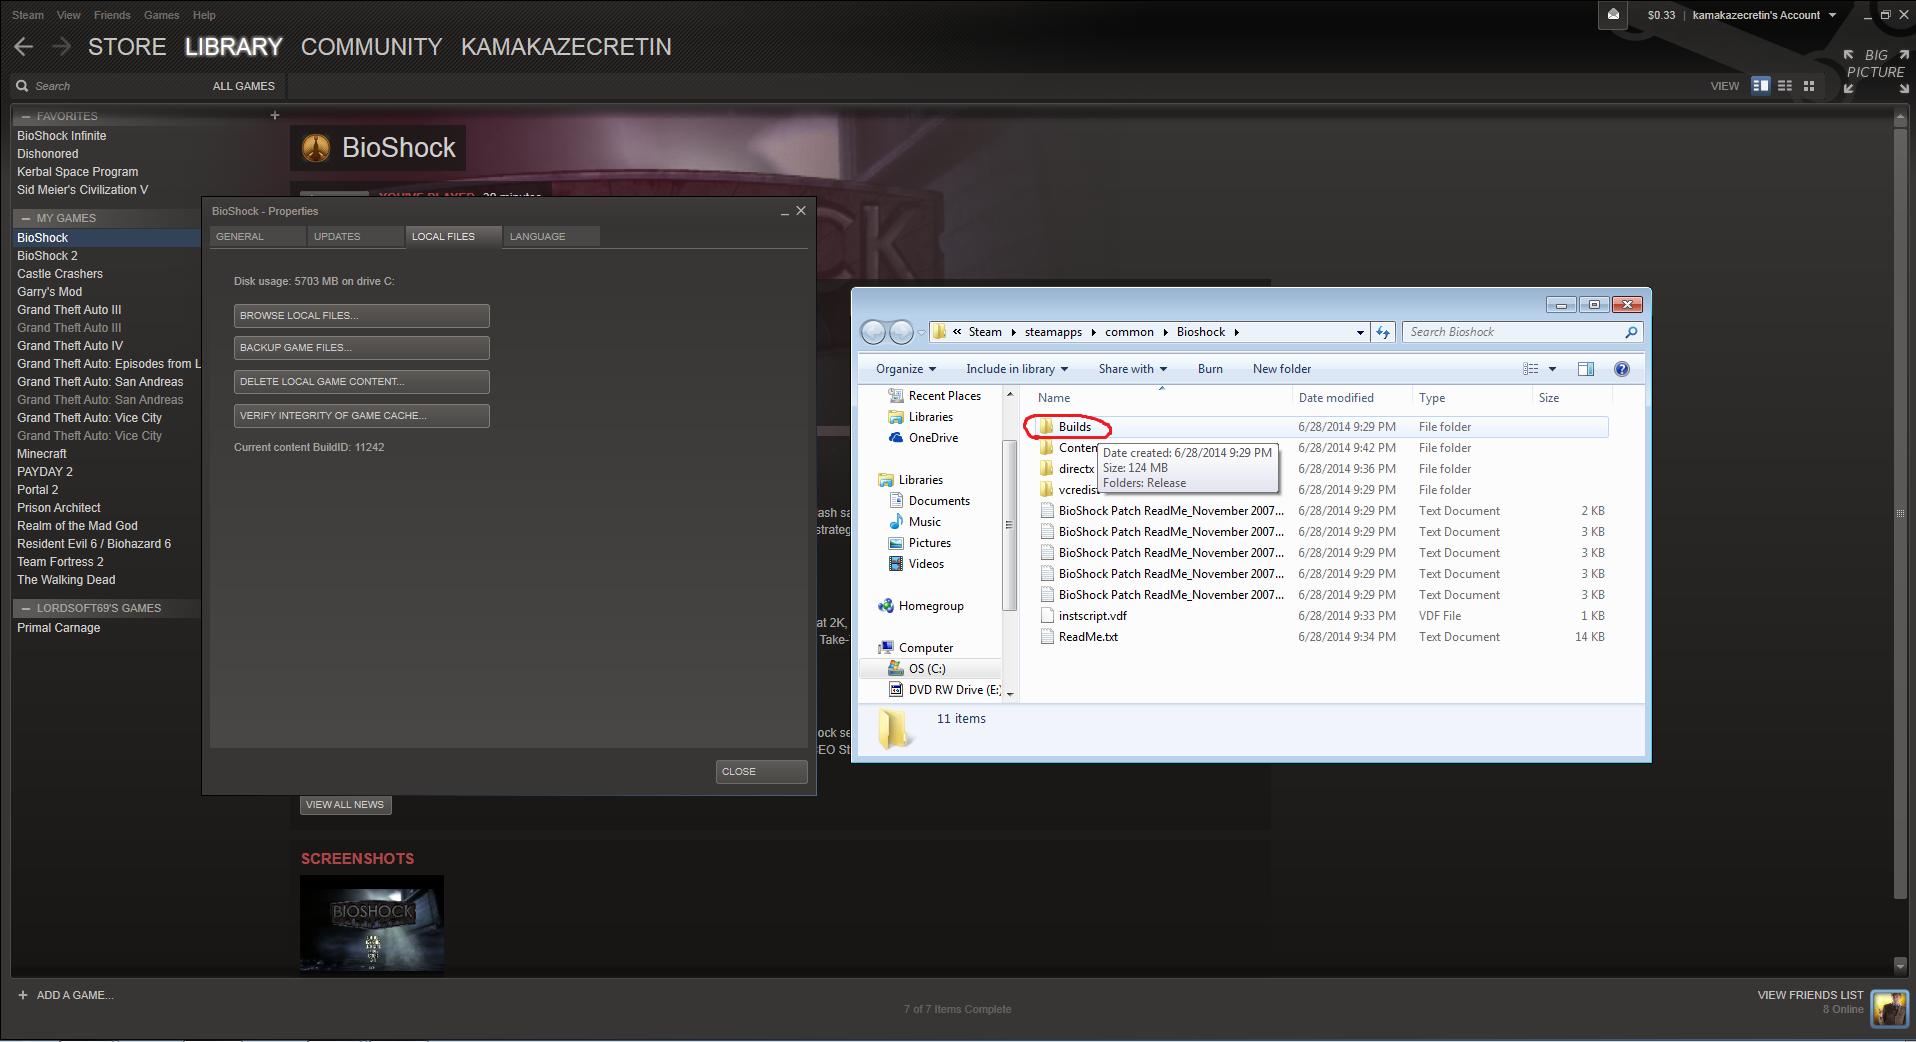This screenshot has width=1916, height=1042.
Task: Click Burn in Explorer toolbar
Action: [x=1210, y=369]
